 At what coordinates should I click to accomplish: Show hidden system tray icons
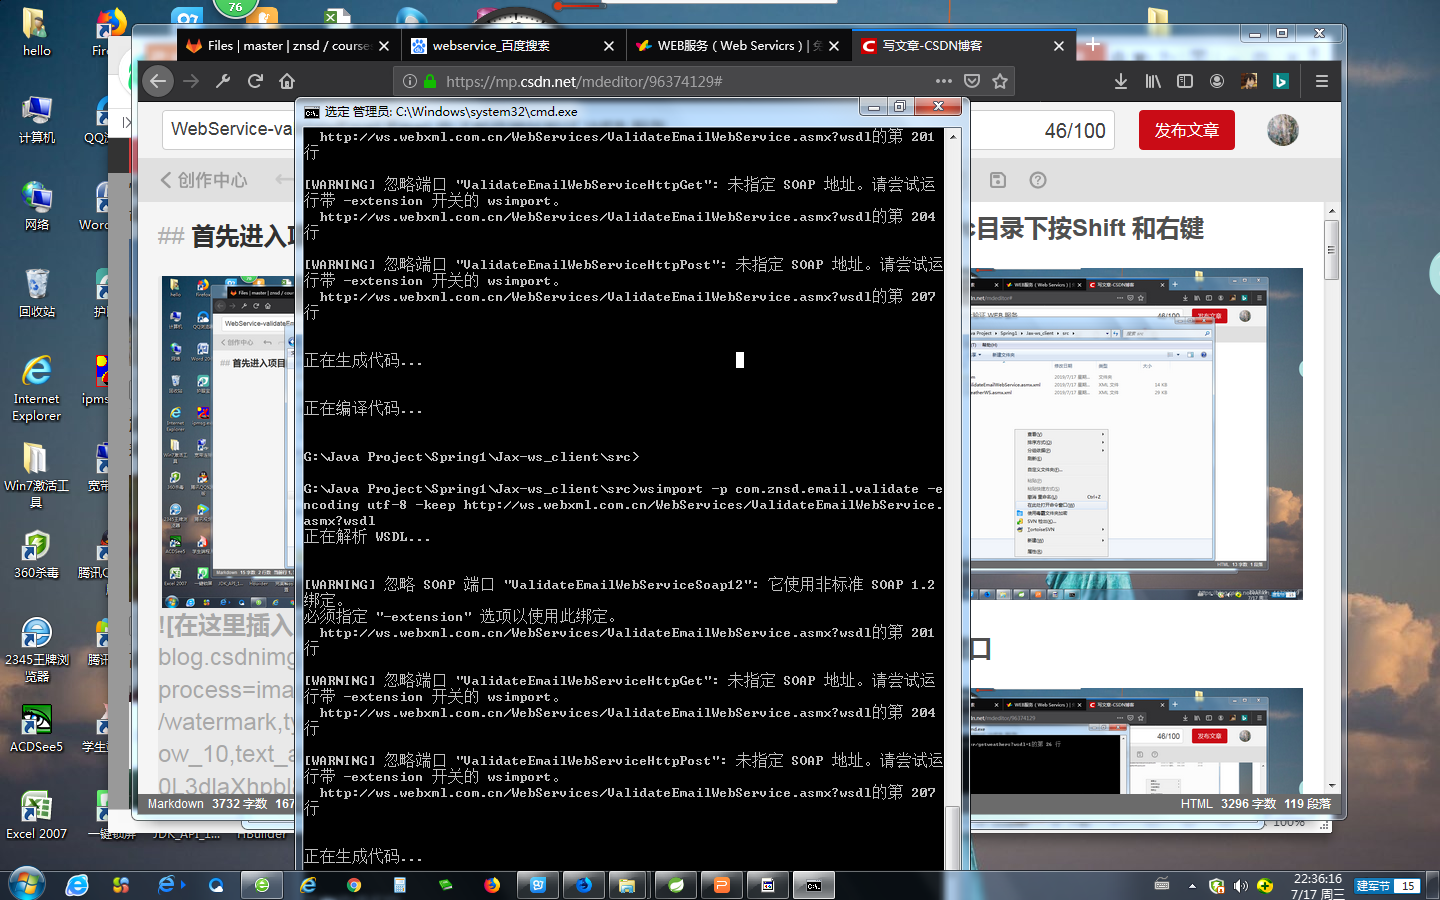pyautogui.click(x=1192, y=885)
